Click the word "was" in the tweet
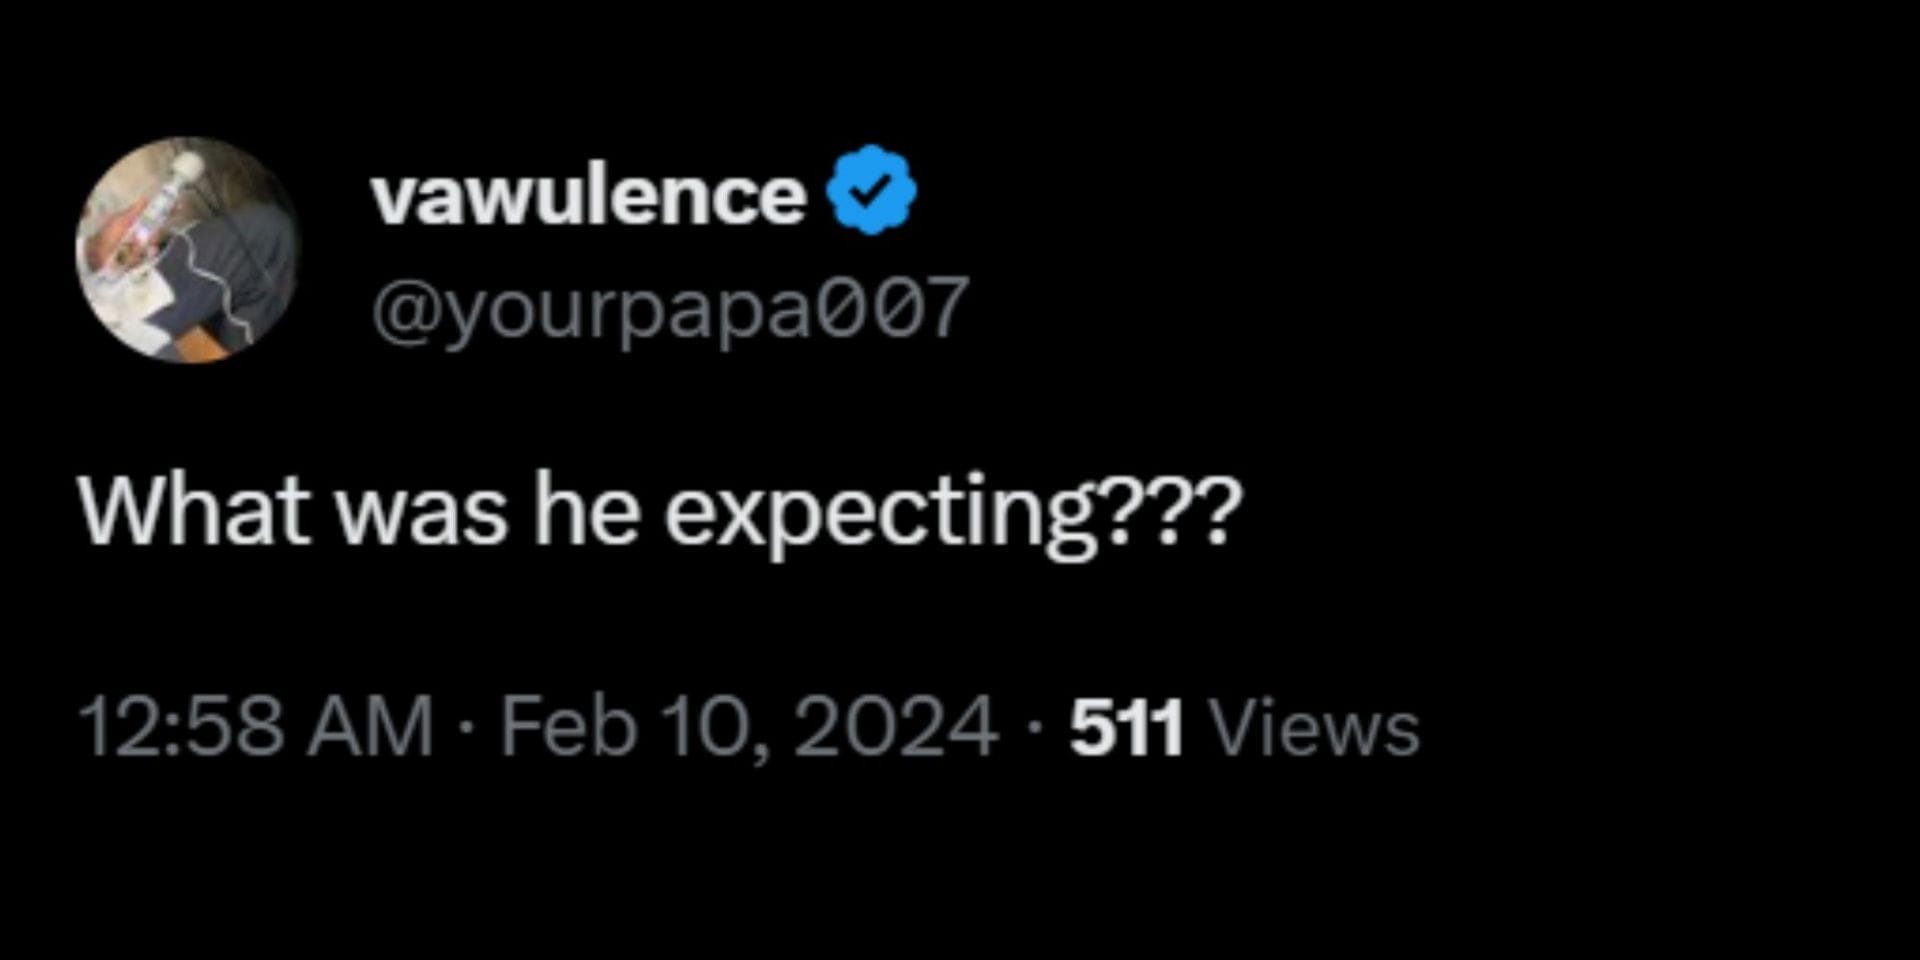 coord(420,512)
